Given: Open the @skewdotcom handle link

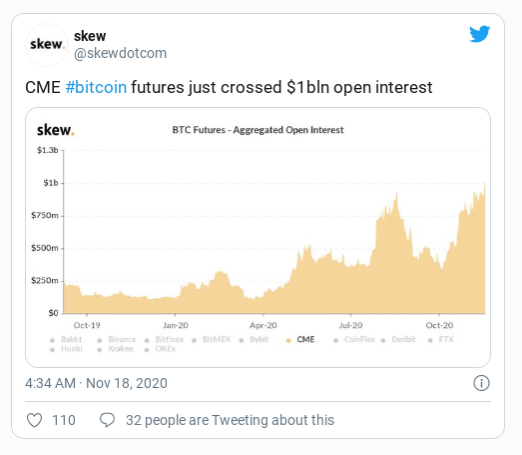Looking at the screenshot, I should tap(120, 53).
